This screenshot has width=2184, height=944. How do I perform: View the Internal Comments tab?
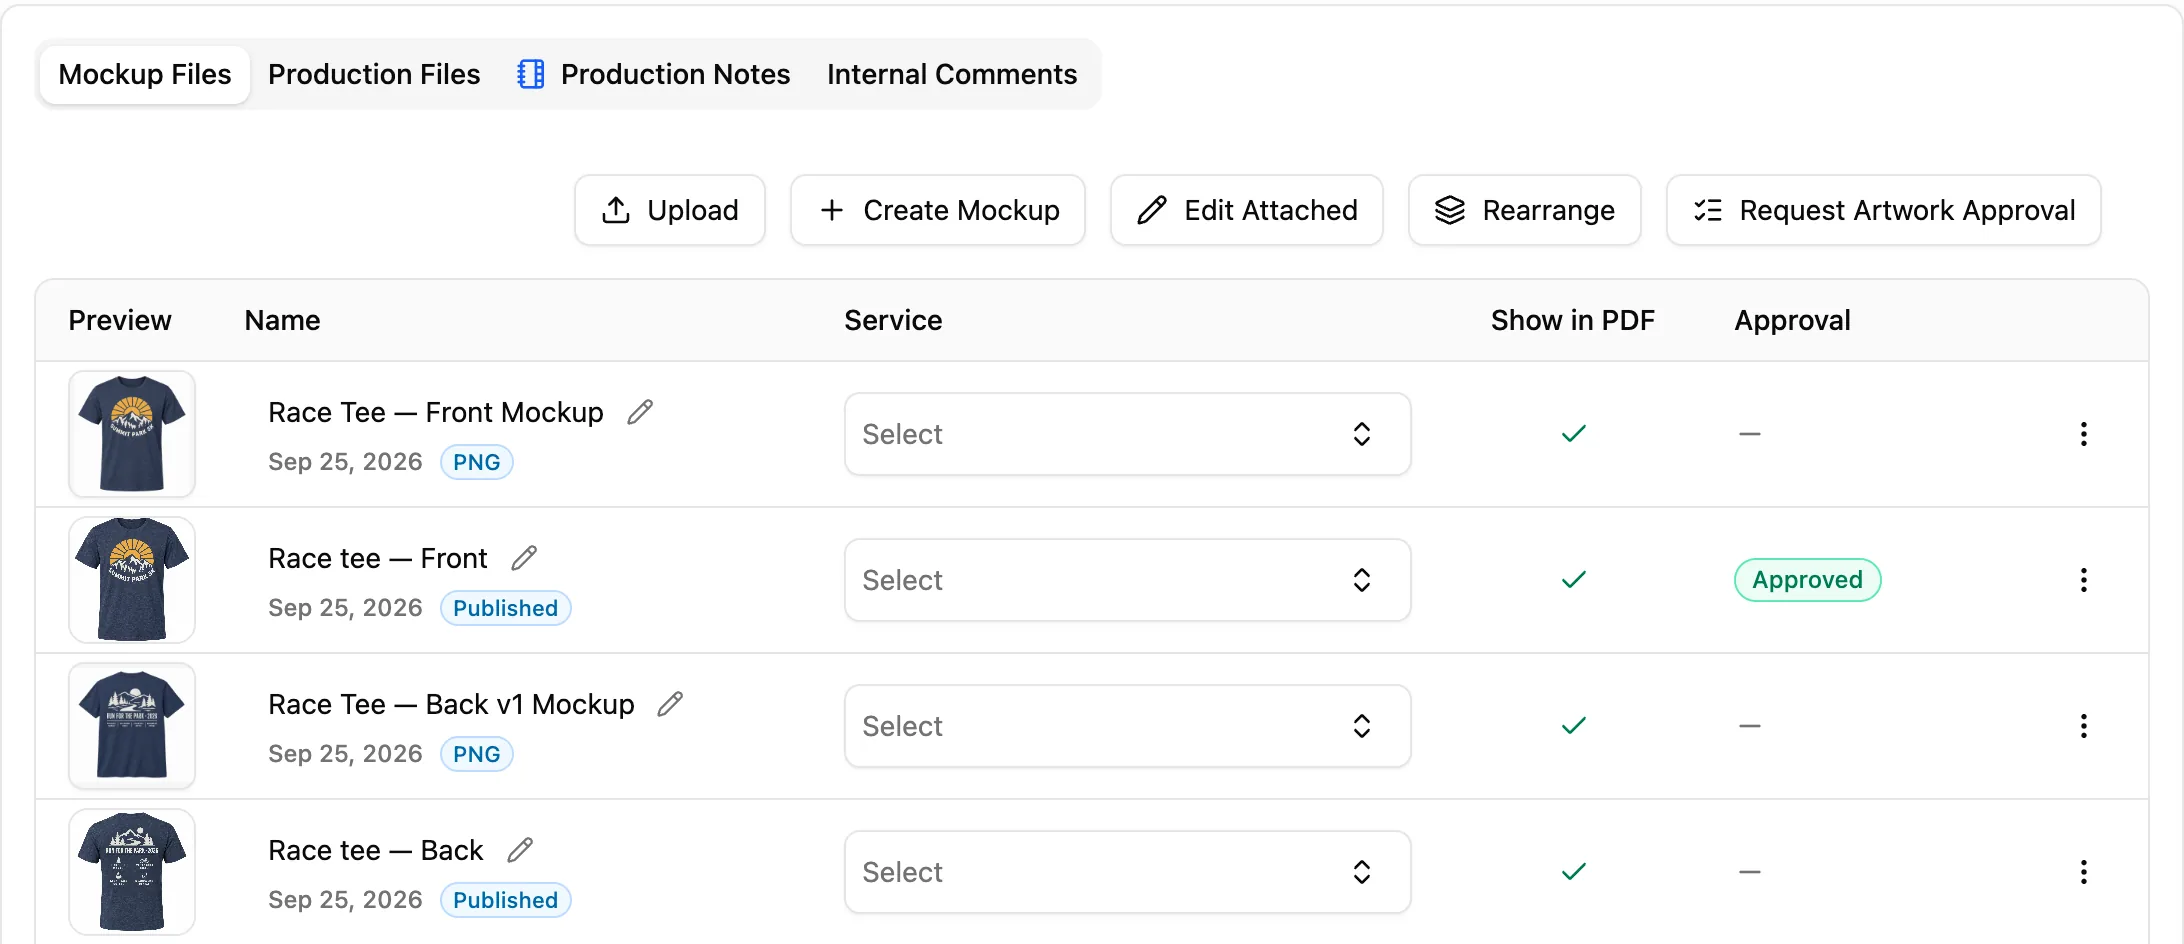pyautogui.click(x=952, y=74)
